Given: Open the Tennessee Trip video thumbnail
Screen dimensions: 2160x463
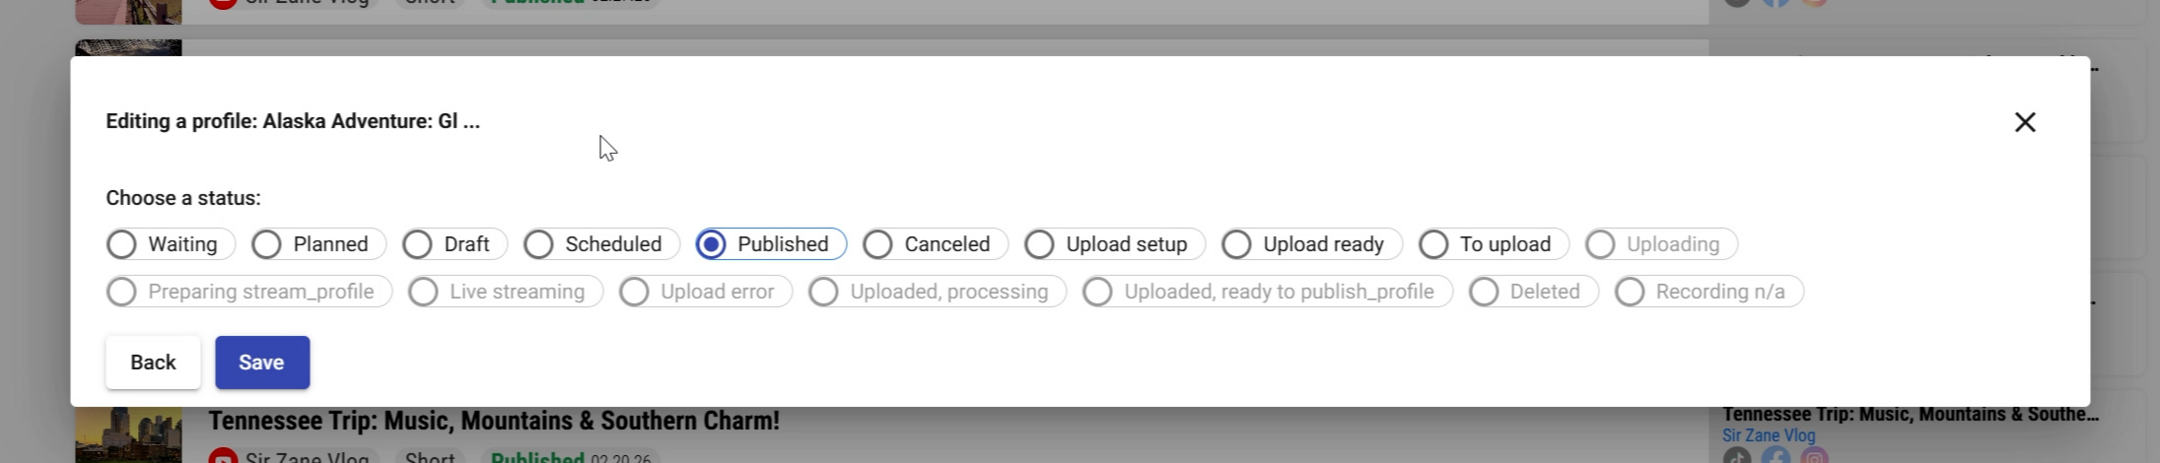Looking at the screenshot, I should pos(129,435).
